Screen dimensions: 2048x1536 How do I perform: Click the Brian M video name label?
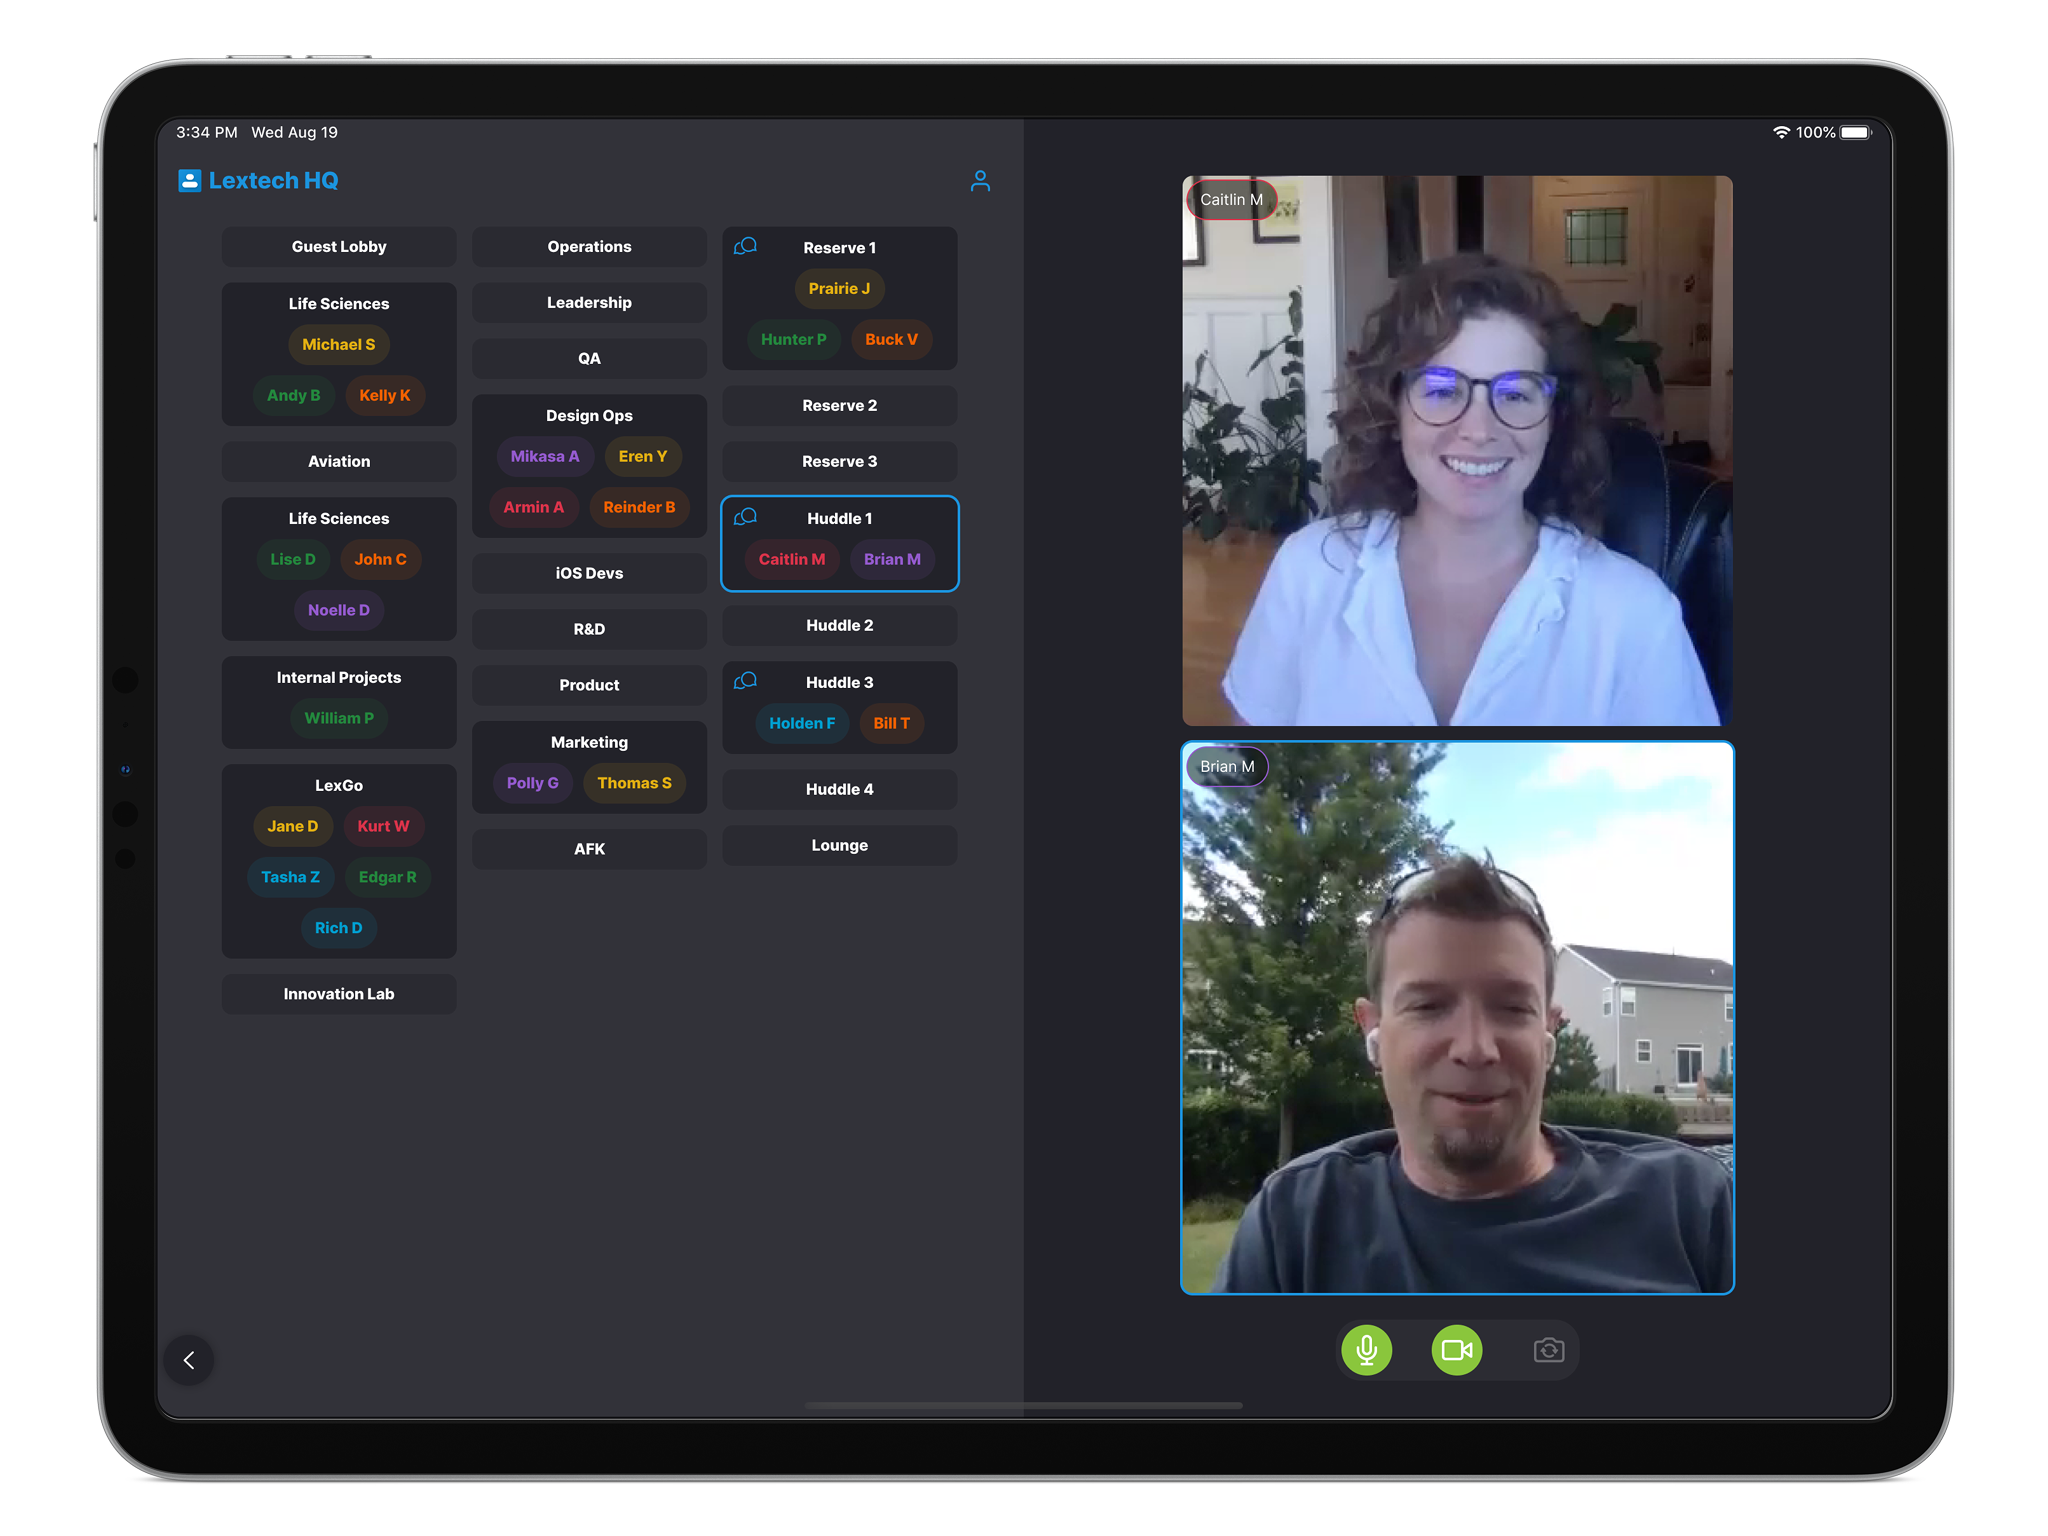point(1227,767)
